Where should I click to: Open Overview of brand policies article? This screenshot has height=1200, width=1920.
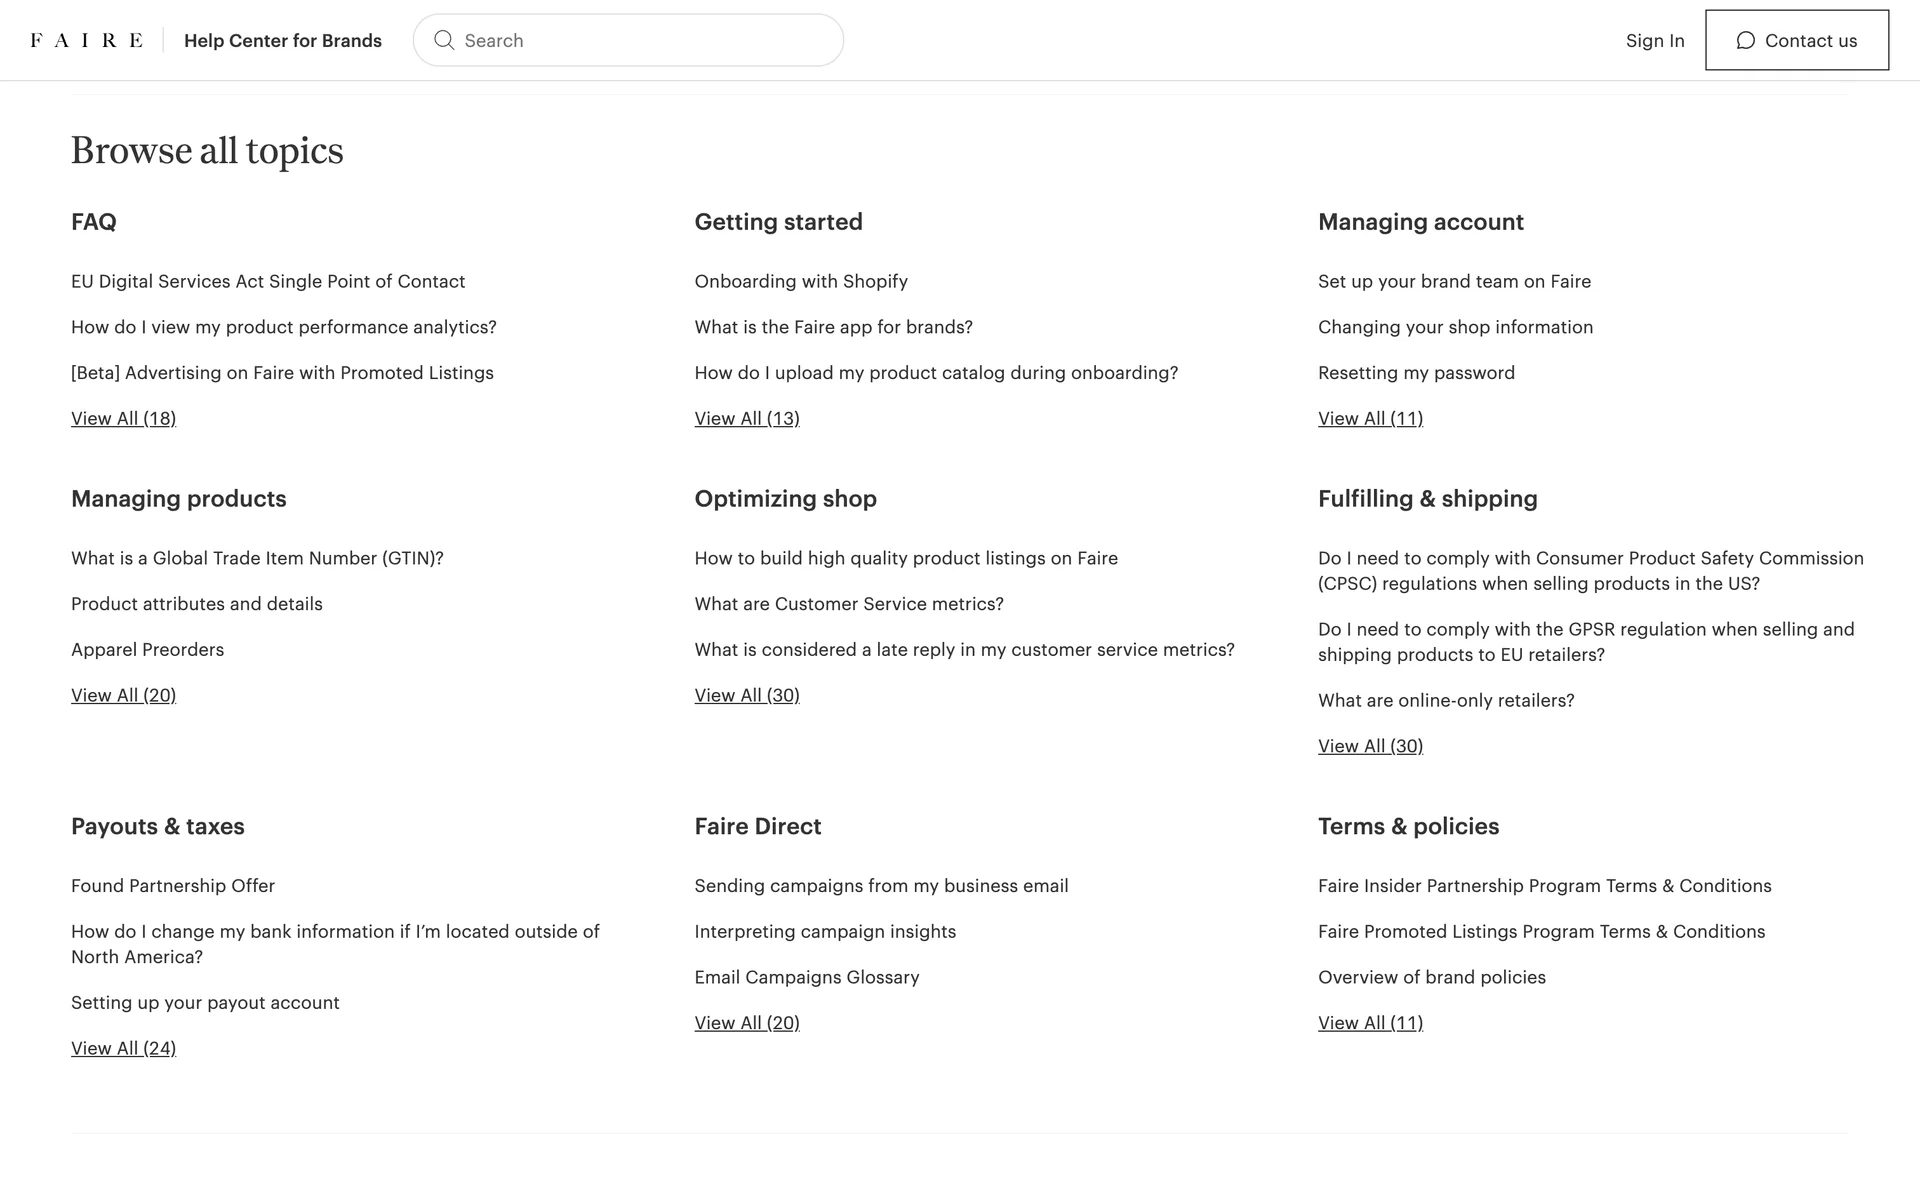tap(1431, 977)
